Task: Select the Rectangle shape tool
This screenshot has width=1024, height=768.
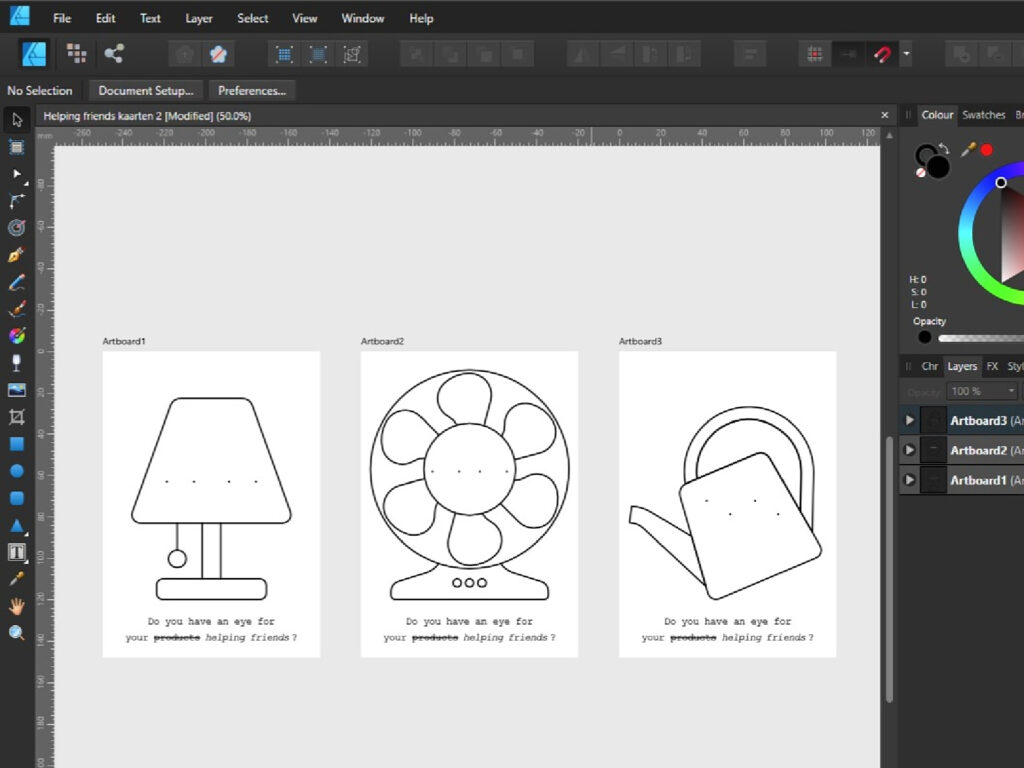Action: pyautogui.click(x=16, y=444)
